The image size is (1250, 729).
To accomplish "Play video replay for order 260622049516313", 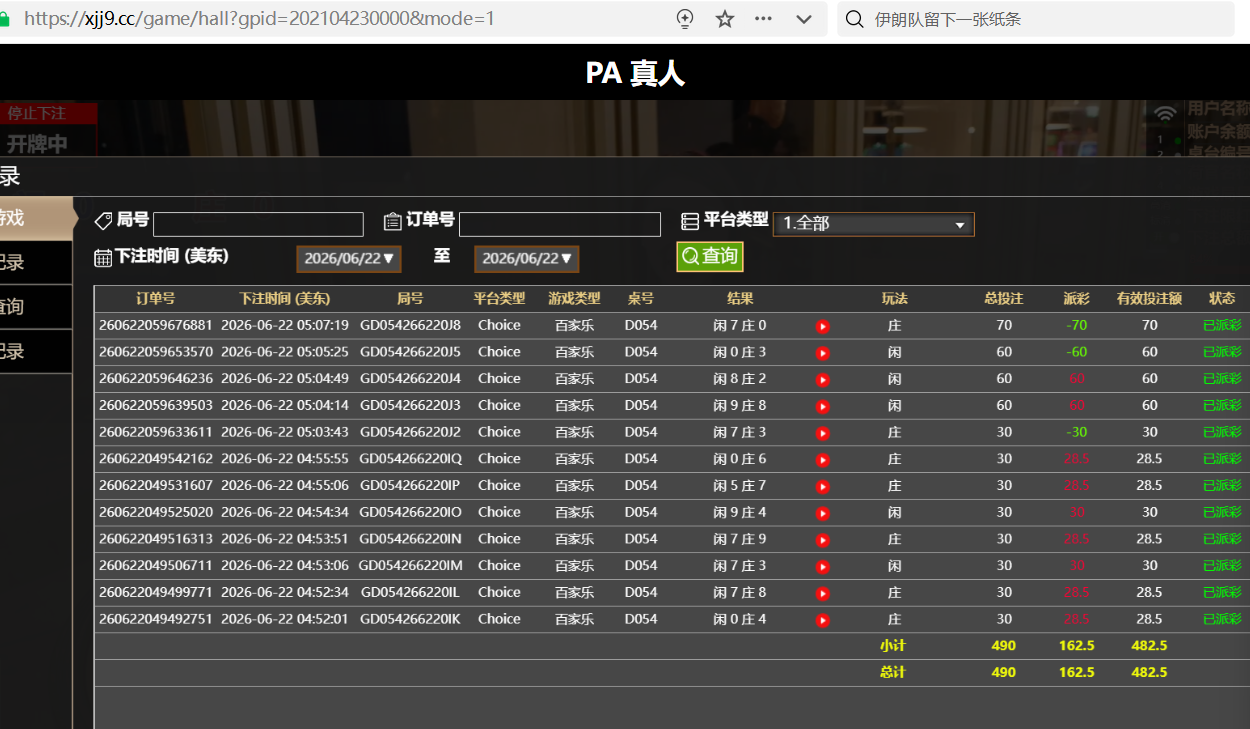I will [x=822, y=540].
